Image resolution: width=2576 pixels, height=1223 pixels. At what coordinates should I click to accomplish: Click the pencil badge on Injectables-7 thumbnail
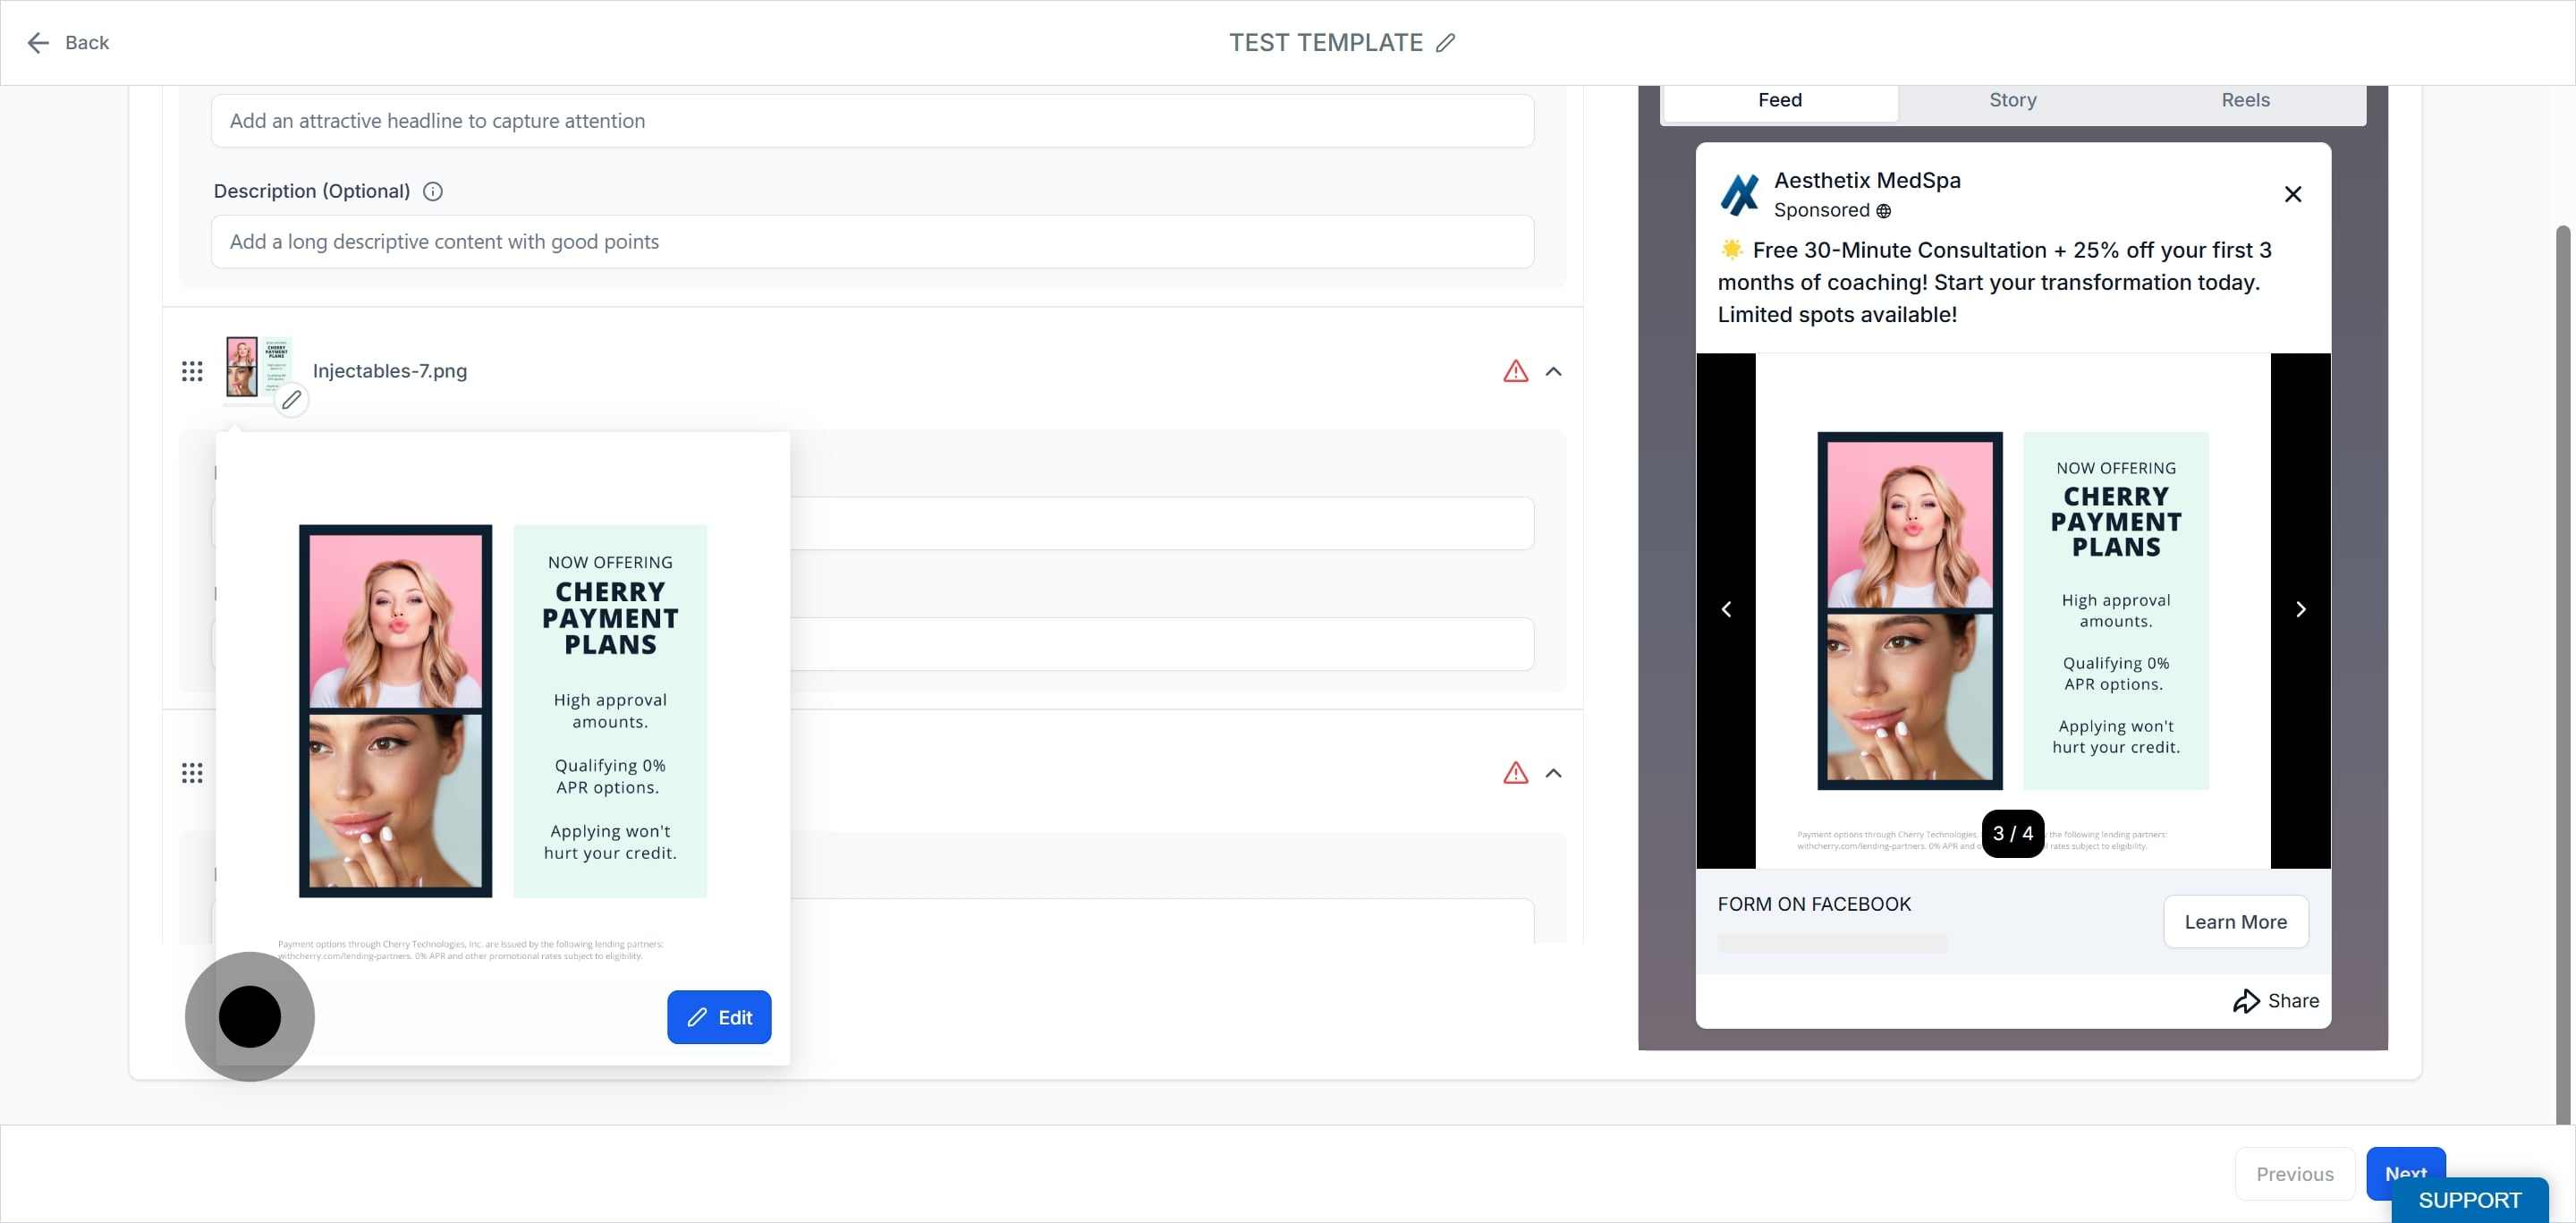[291, 400]
